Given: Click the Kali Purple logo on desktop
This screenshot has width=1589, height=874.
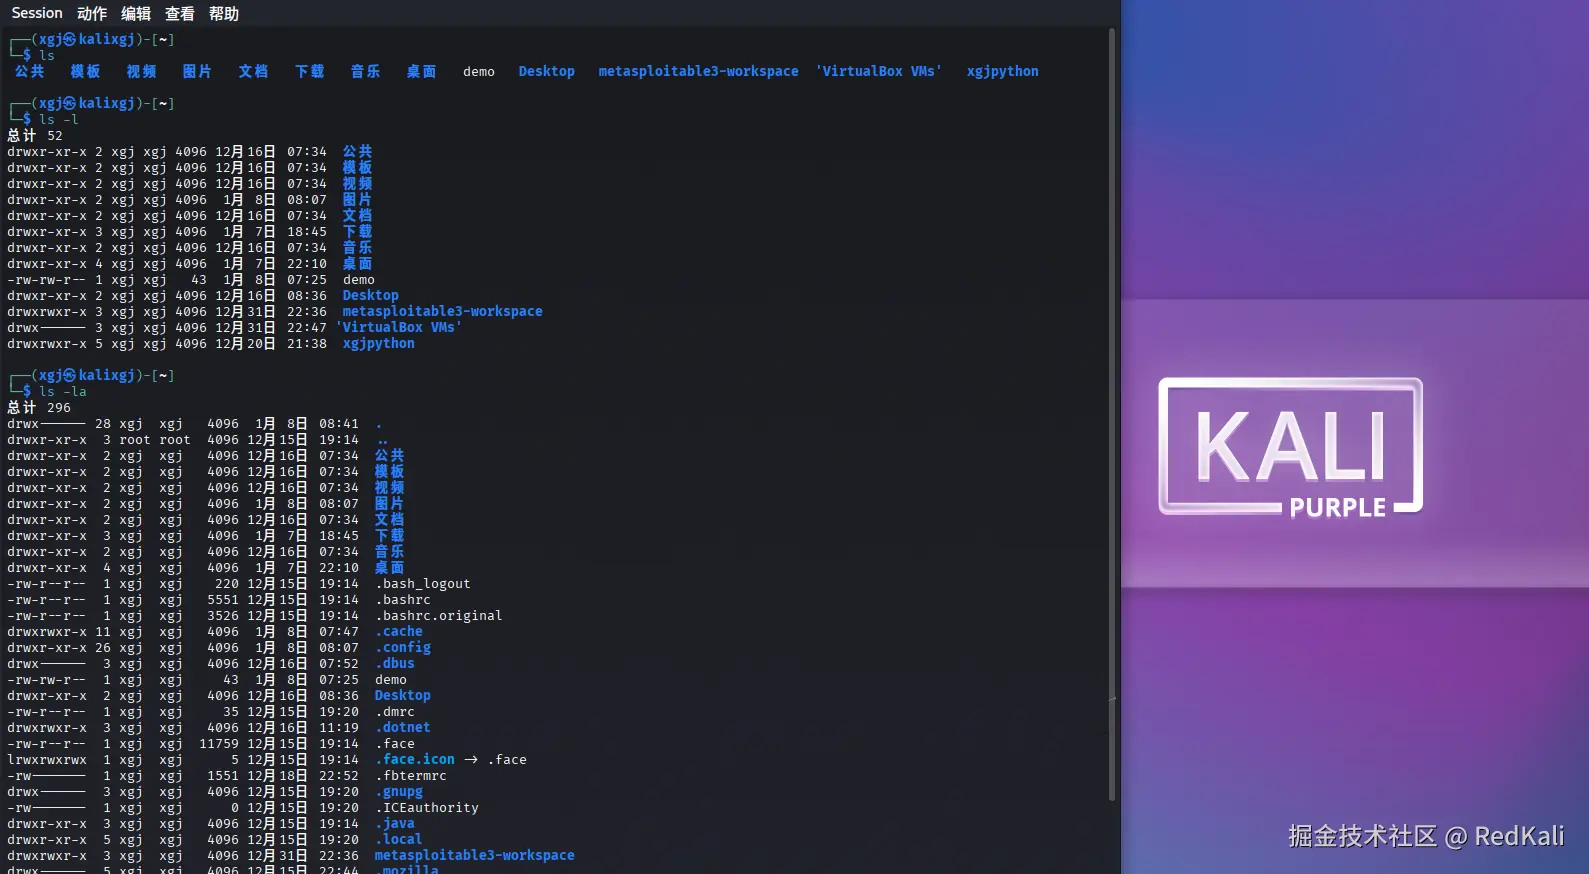Looking at the screenshot, I should point(1291,448).
